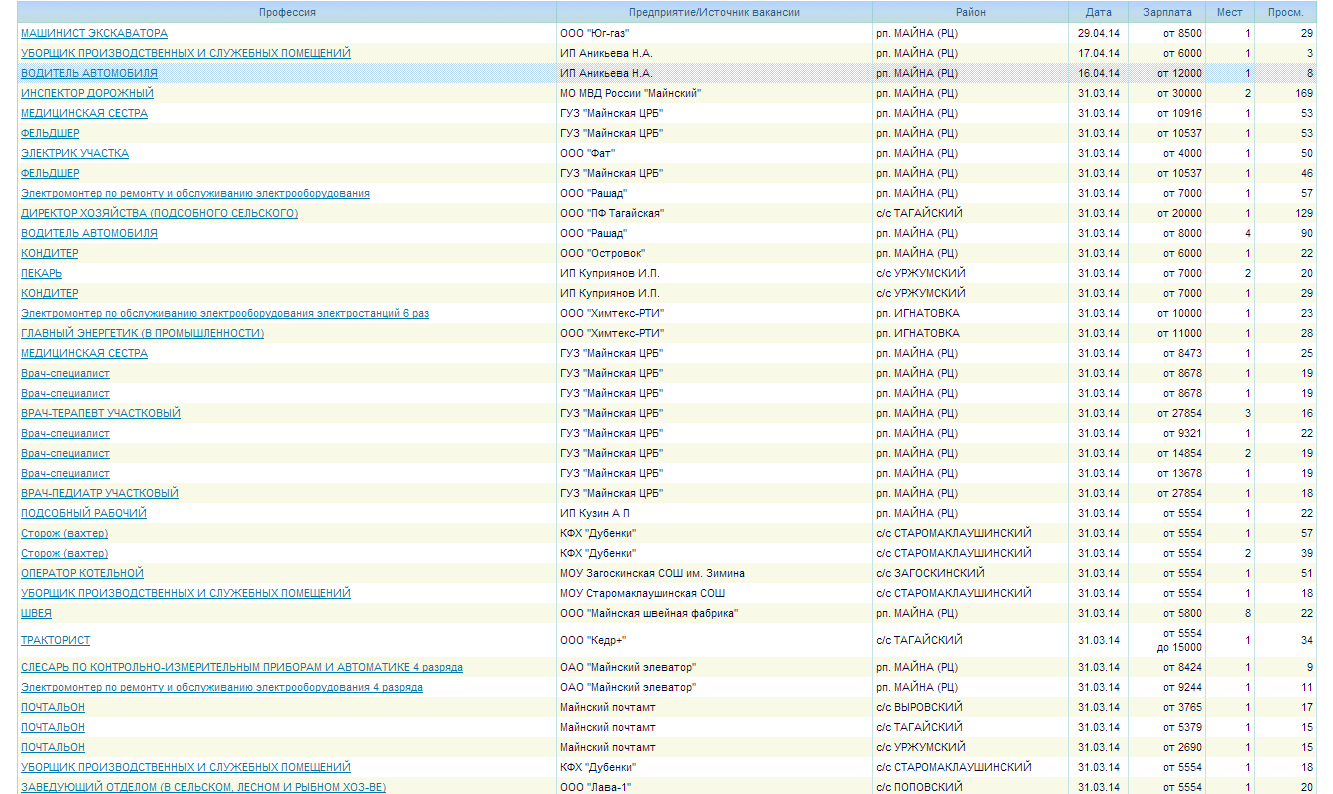
Task: Select salary cell от 20000
Action: pyautogui.click(x=1167, y=213)
